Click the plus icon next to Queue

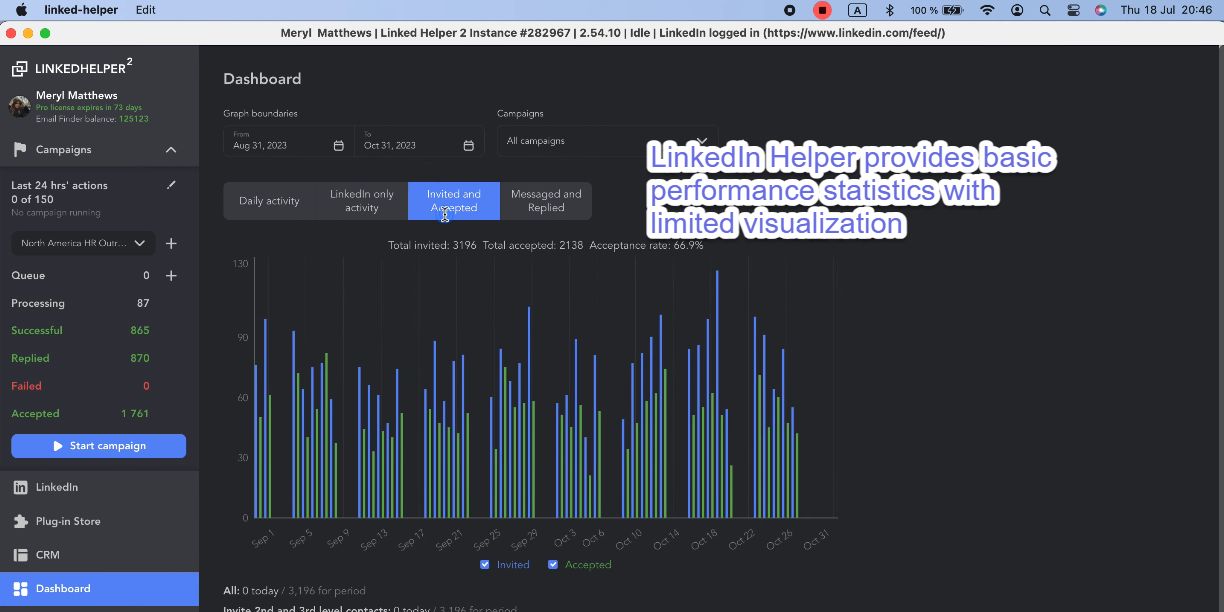coord(171,275)
